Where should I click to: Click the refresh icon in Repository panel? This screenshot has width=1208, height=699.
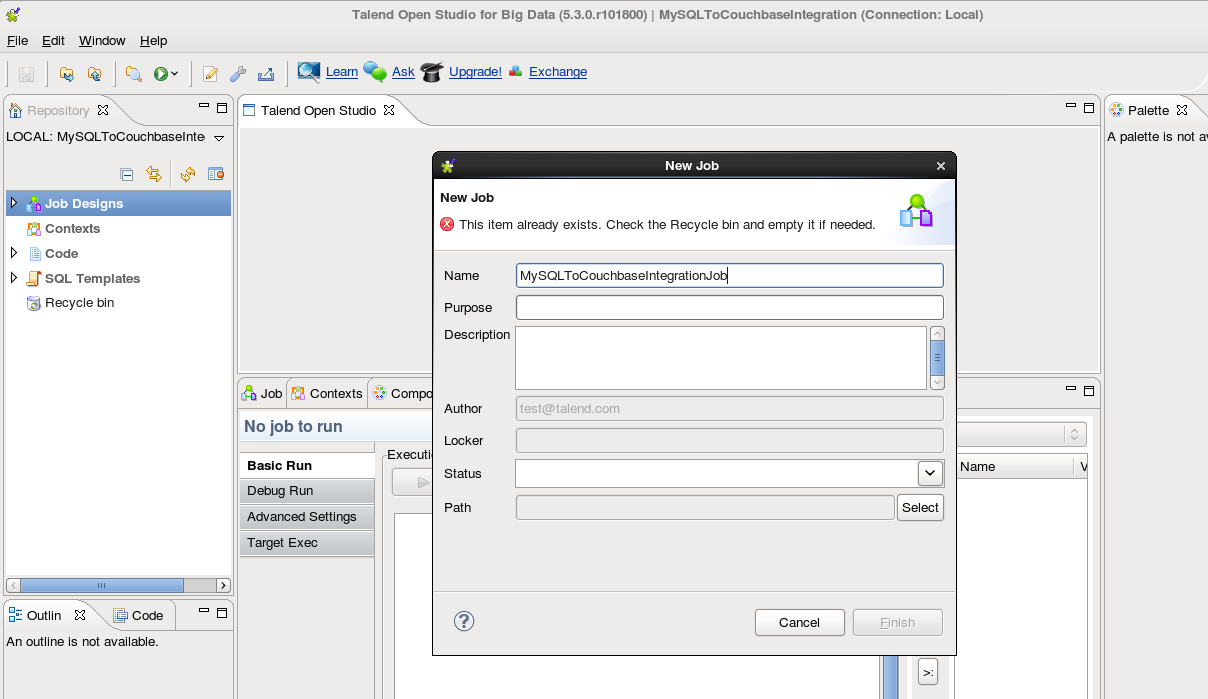coord(187,174)
